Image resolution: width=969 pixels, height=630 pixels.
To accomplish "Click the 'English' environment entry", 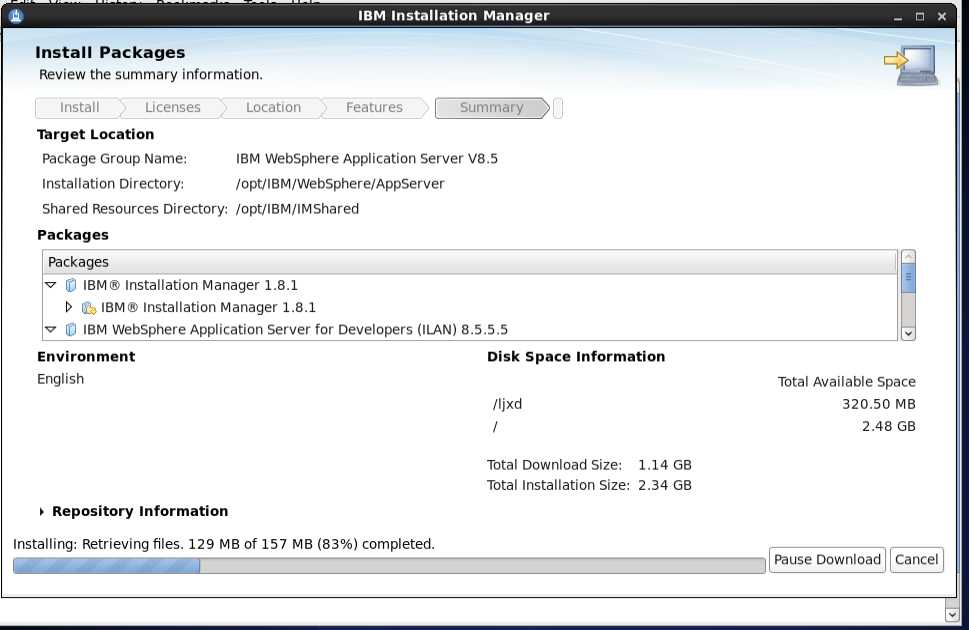I will point(61,379).
